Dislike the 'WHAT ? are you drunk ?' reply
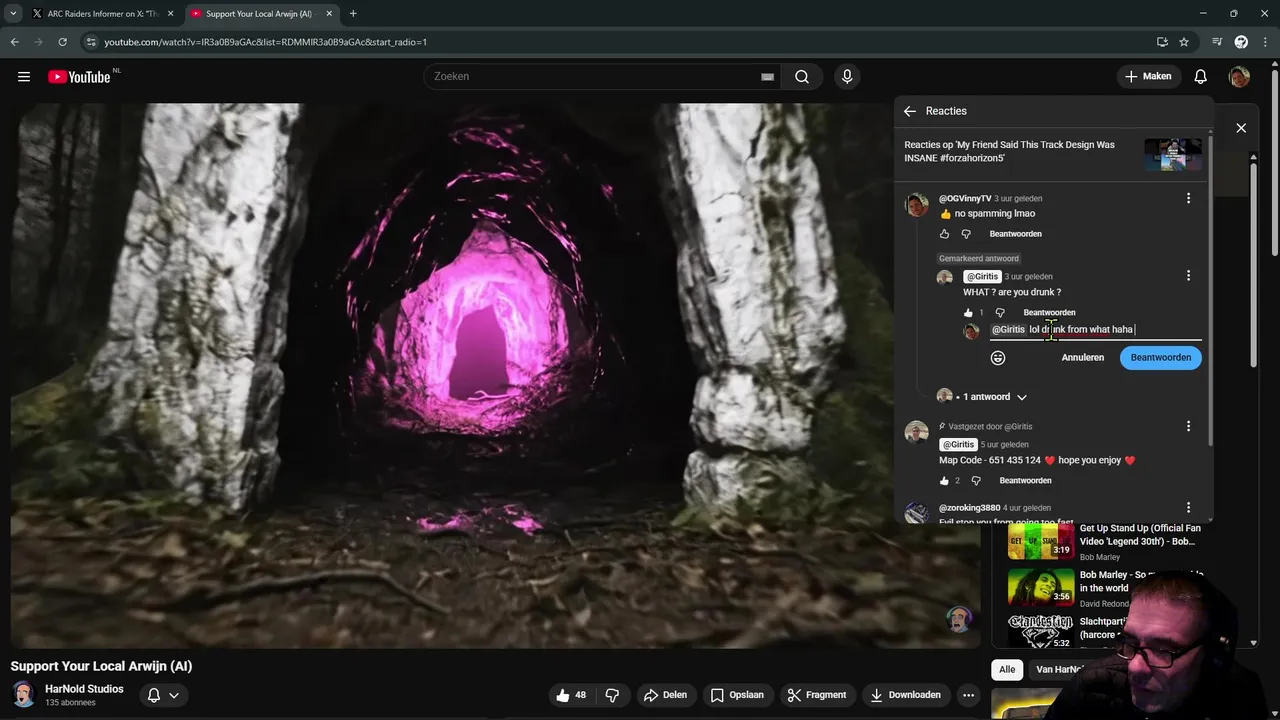The width and height of the screenshot is (1280, 720). (x=999, y=313)
